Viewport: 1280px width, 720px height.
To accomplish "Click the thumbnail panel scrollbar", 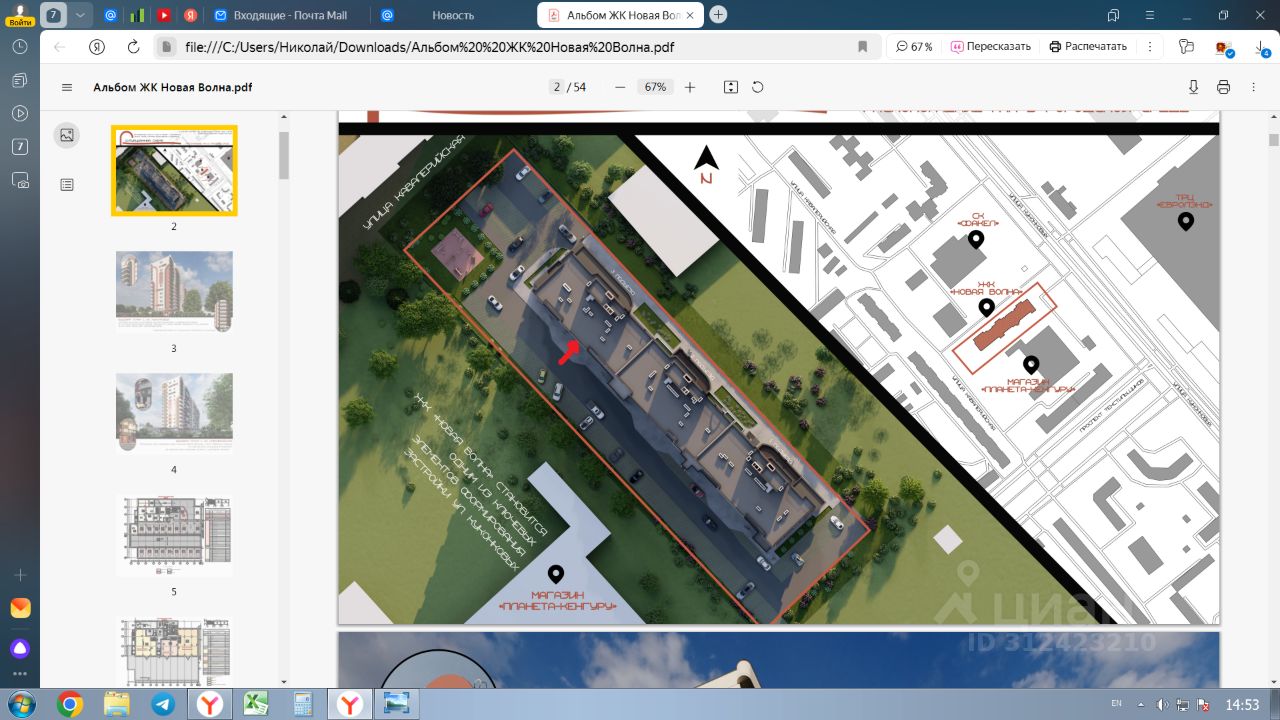I will pos(284,155).
